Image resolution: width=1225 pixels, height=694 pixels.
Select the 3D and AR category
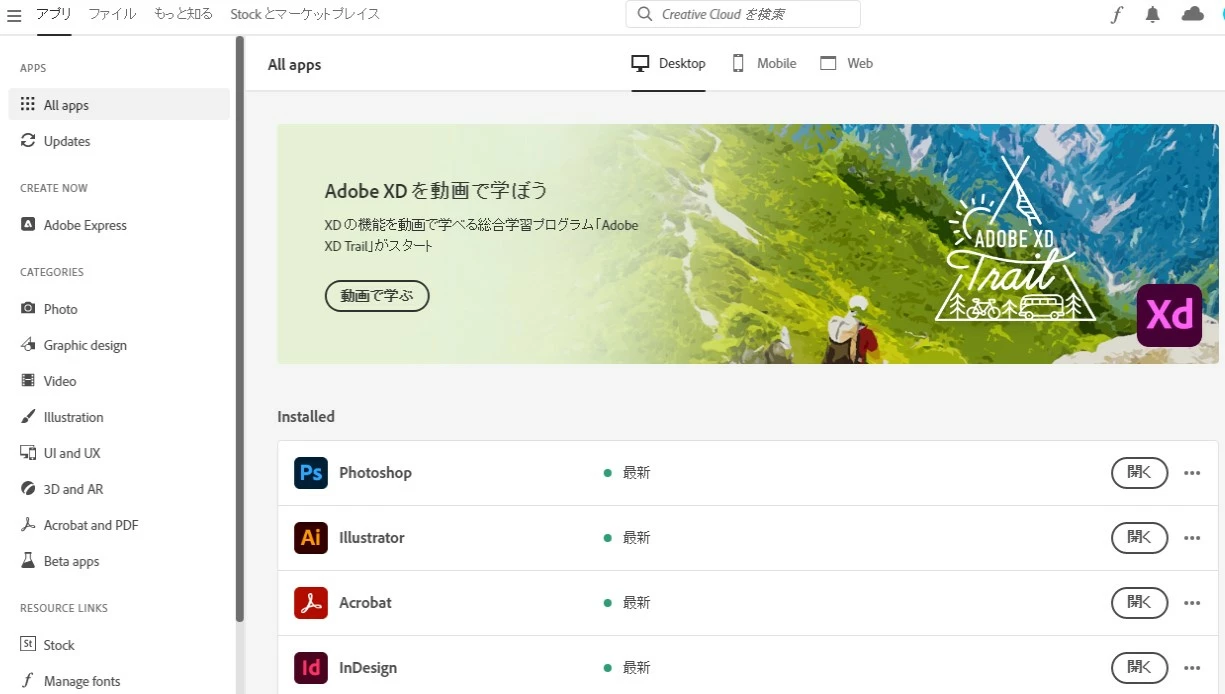click(x=119, y=489)
